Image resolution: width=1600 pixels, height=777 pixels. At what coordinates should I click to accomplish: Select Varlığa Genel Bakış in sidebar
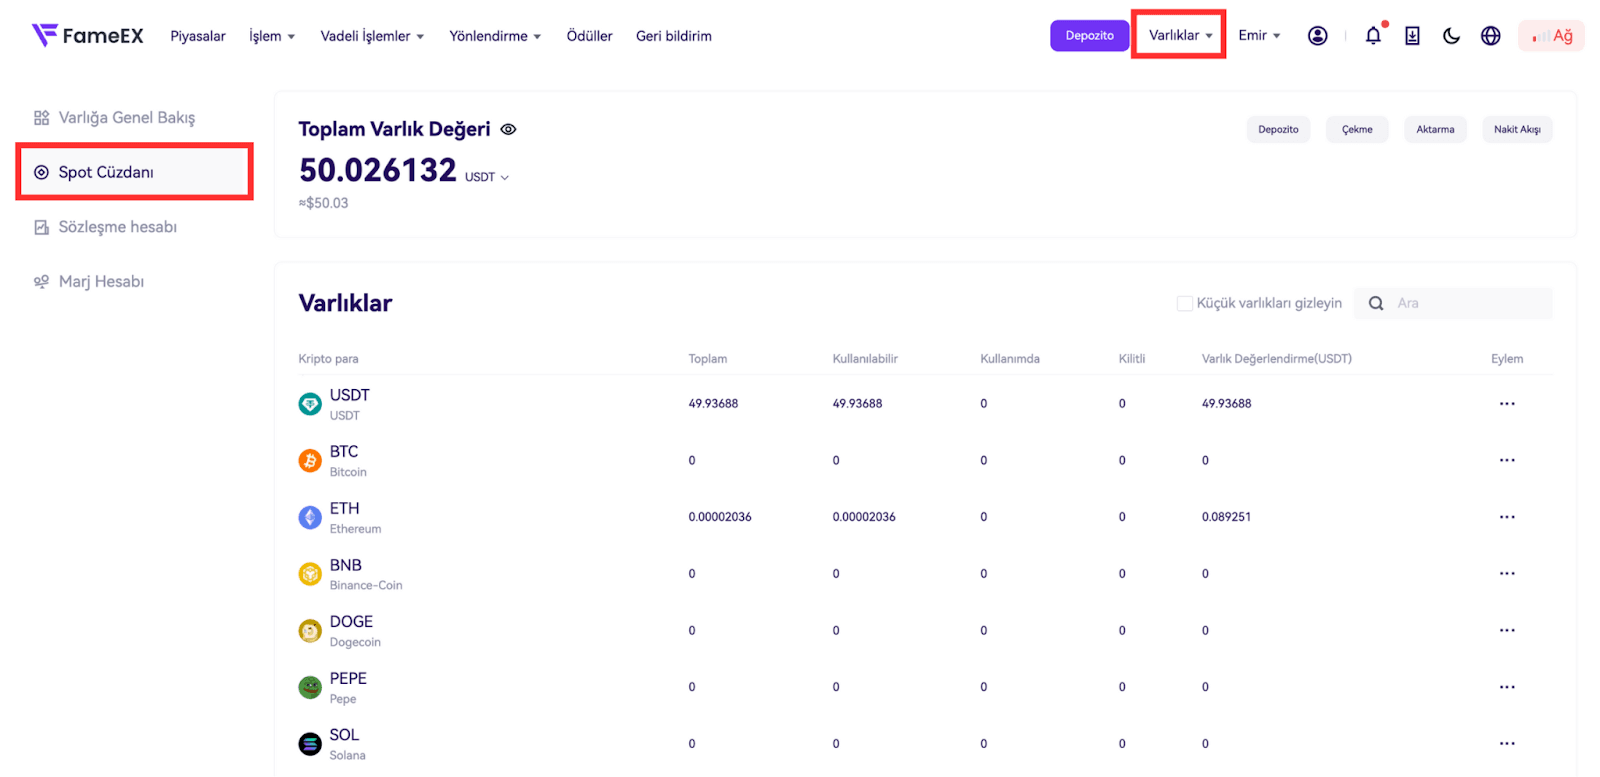point(127,118)
